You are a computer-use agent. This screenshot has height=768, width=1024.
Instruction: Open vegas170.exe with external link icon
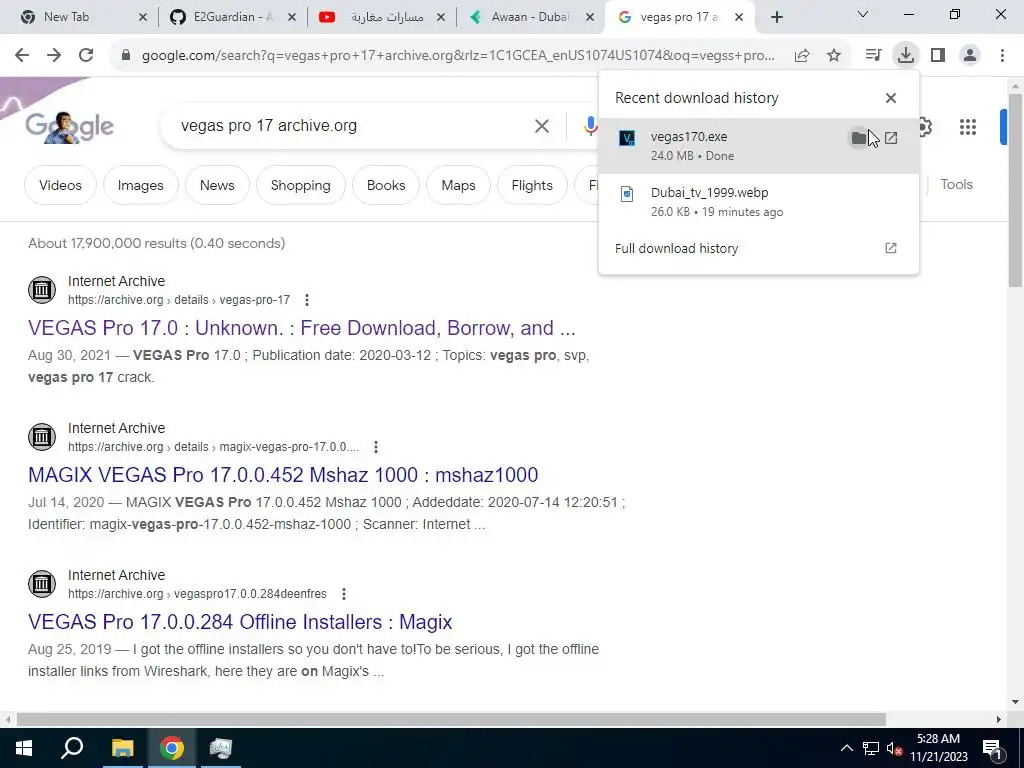(891, 138)
